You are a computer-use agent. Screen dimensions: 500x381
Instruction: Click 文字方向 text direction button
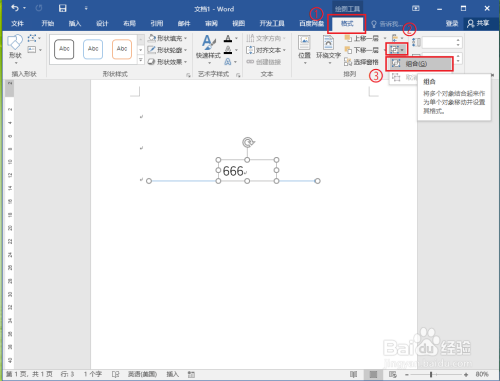pyautogui.click(x=266, y=38)
